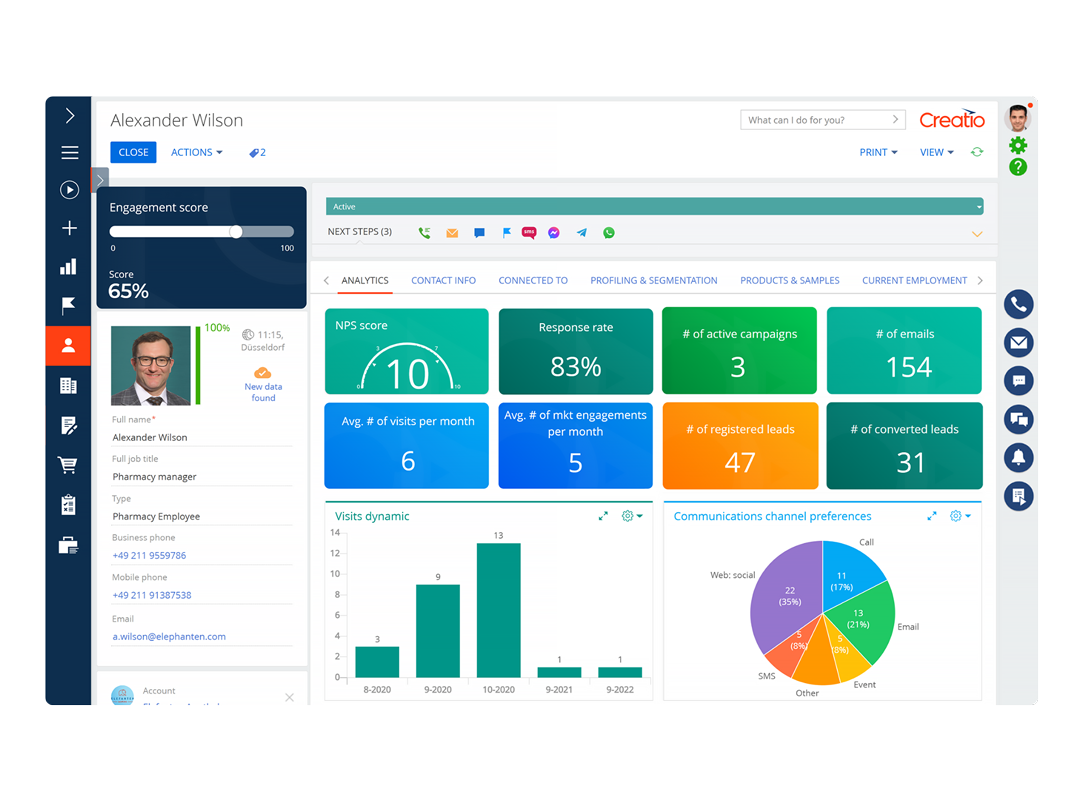Open the PROFILING & SEGMENTATION tab

(x=653, y=280)
